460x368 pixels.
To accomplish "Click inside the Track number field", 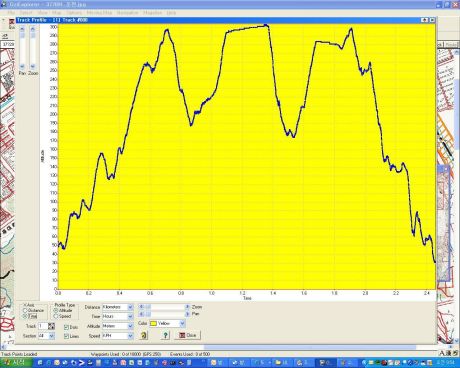I will 43,326.
